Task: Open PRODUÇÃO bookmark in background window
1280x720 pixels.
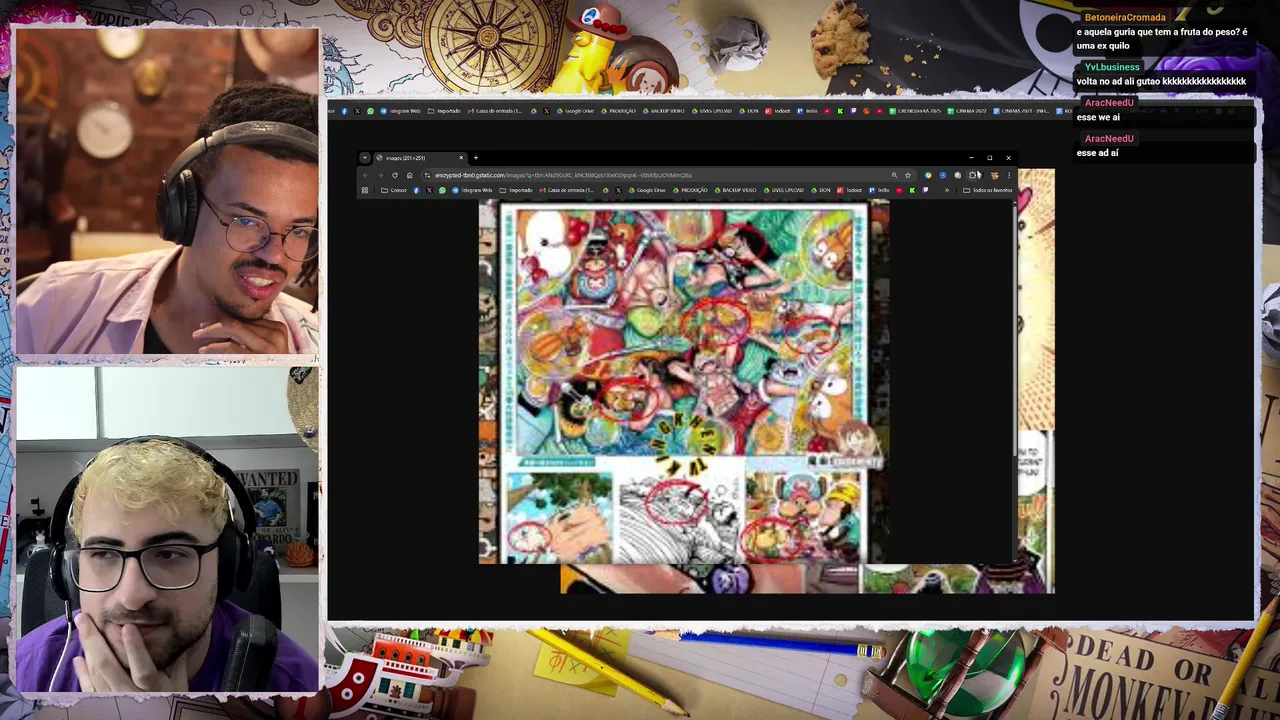Action: 617,111
